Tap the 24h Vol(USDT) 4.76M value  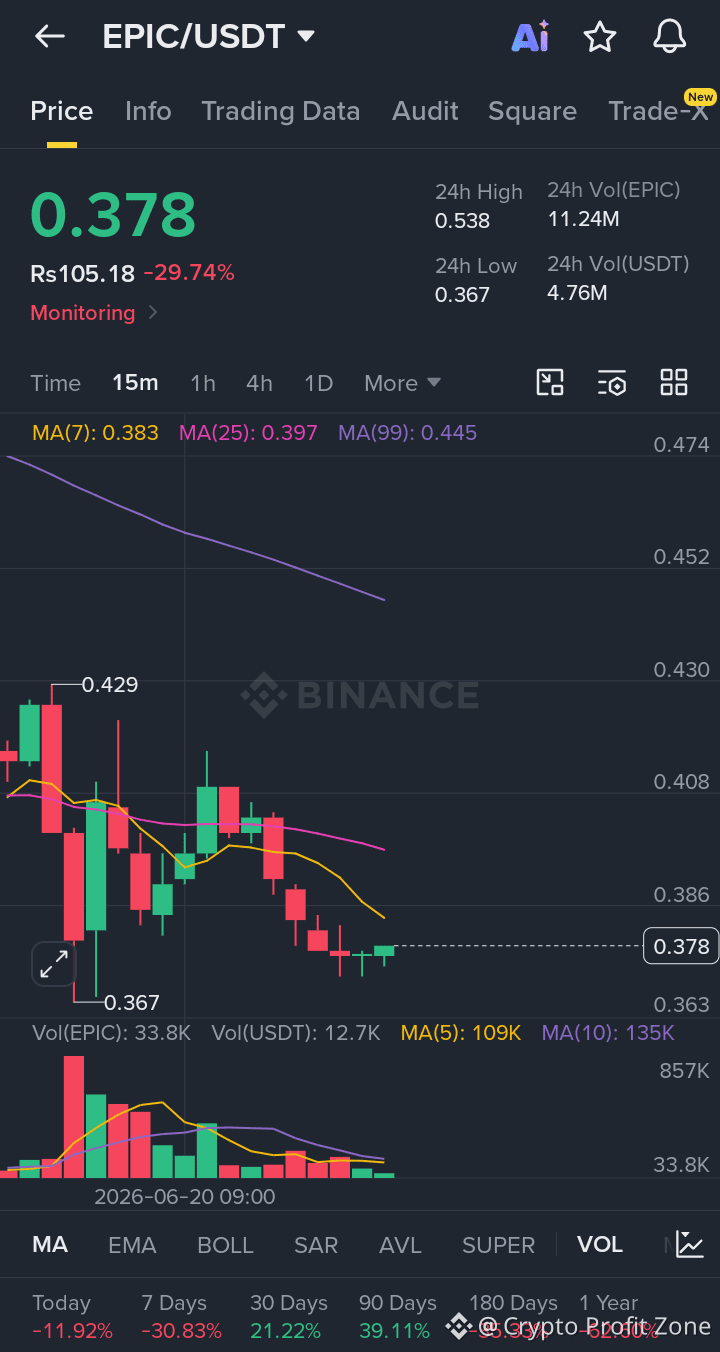tap(577, 293)
